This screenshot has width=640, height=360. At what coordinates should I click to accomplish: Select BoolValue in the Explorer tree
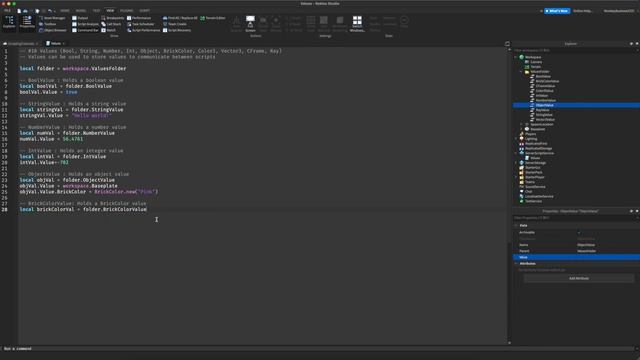[x=543, y=76]
